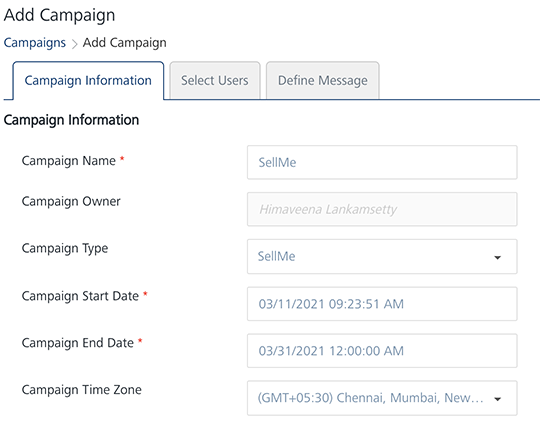540x431 pixels.
Task: Focus the Campaign Name input field
Action: click(382, 162)
